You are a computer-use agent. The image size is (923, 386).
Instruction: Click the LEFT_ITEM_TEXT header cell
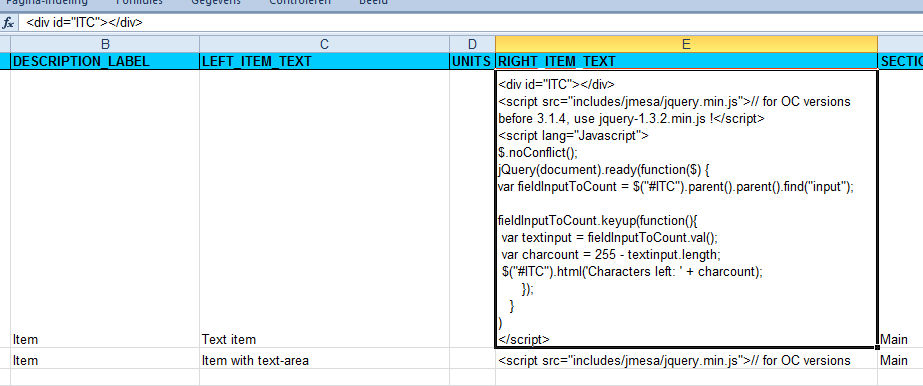click(x=324, y=61)
